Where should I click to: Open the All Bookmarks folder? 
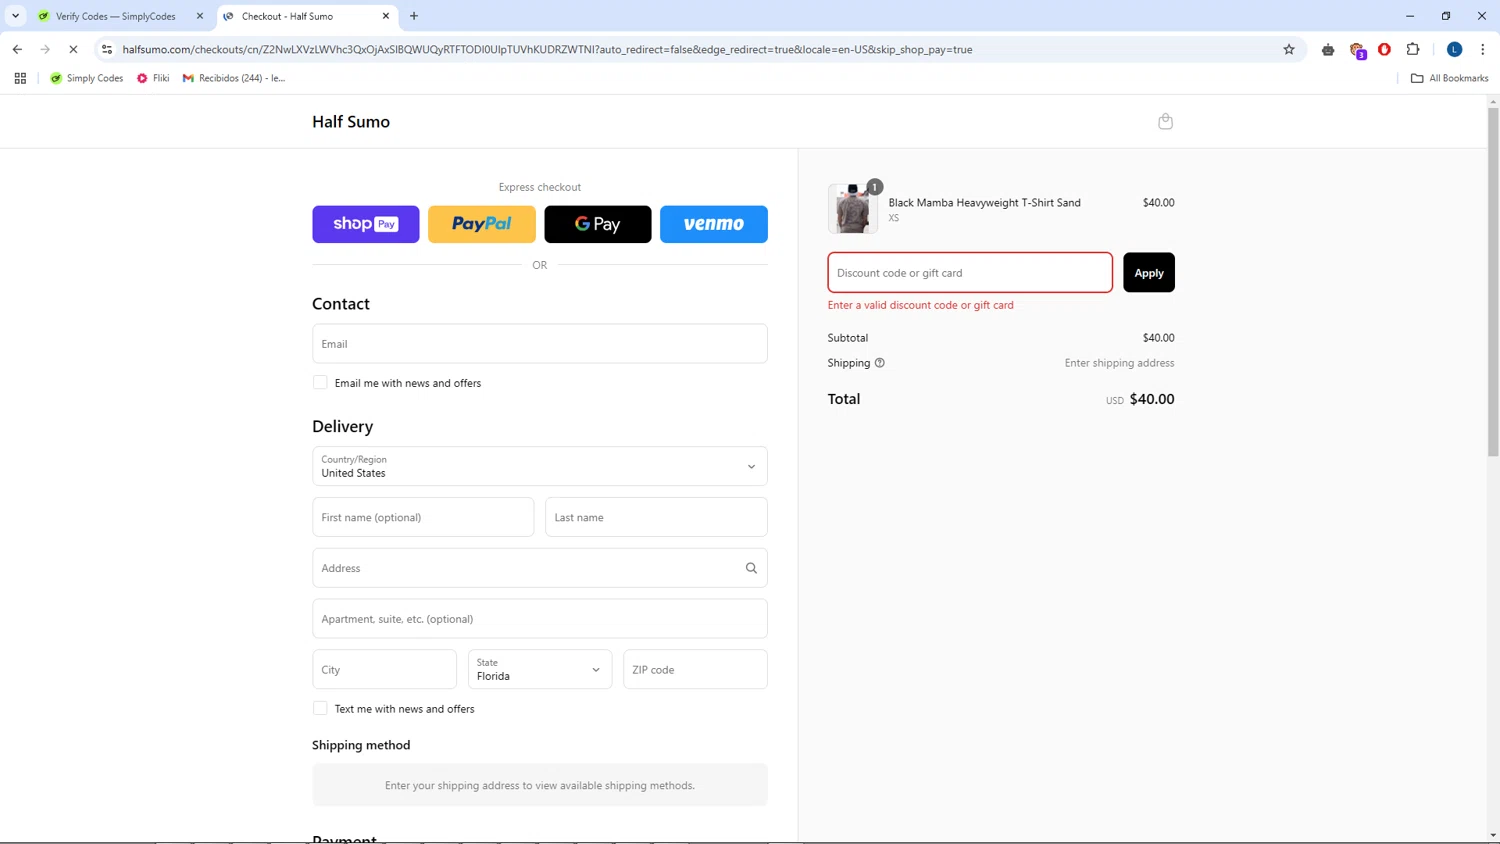pyautogui.click(x=1449, y=78)
